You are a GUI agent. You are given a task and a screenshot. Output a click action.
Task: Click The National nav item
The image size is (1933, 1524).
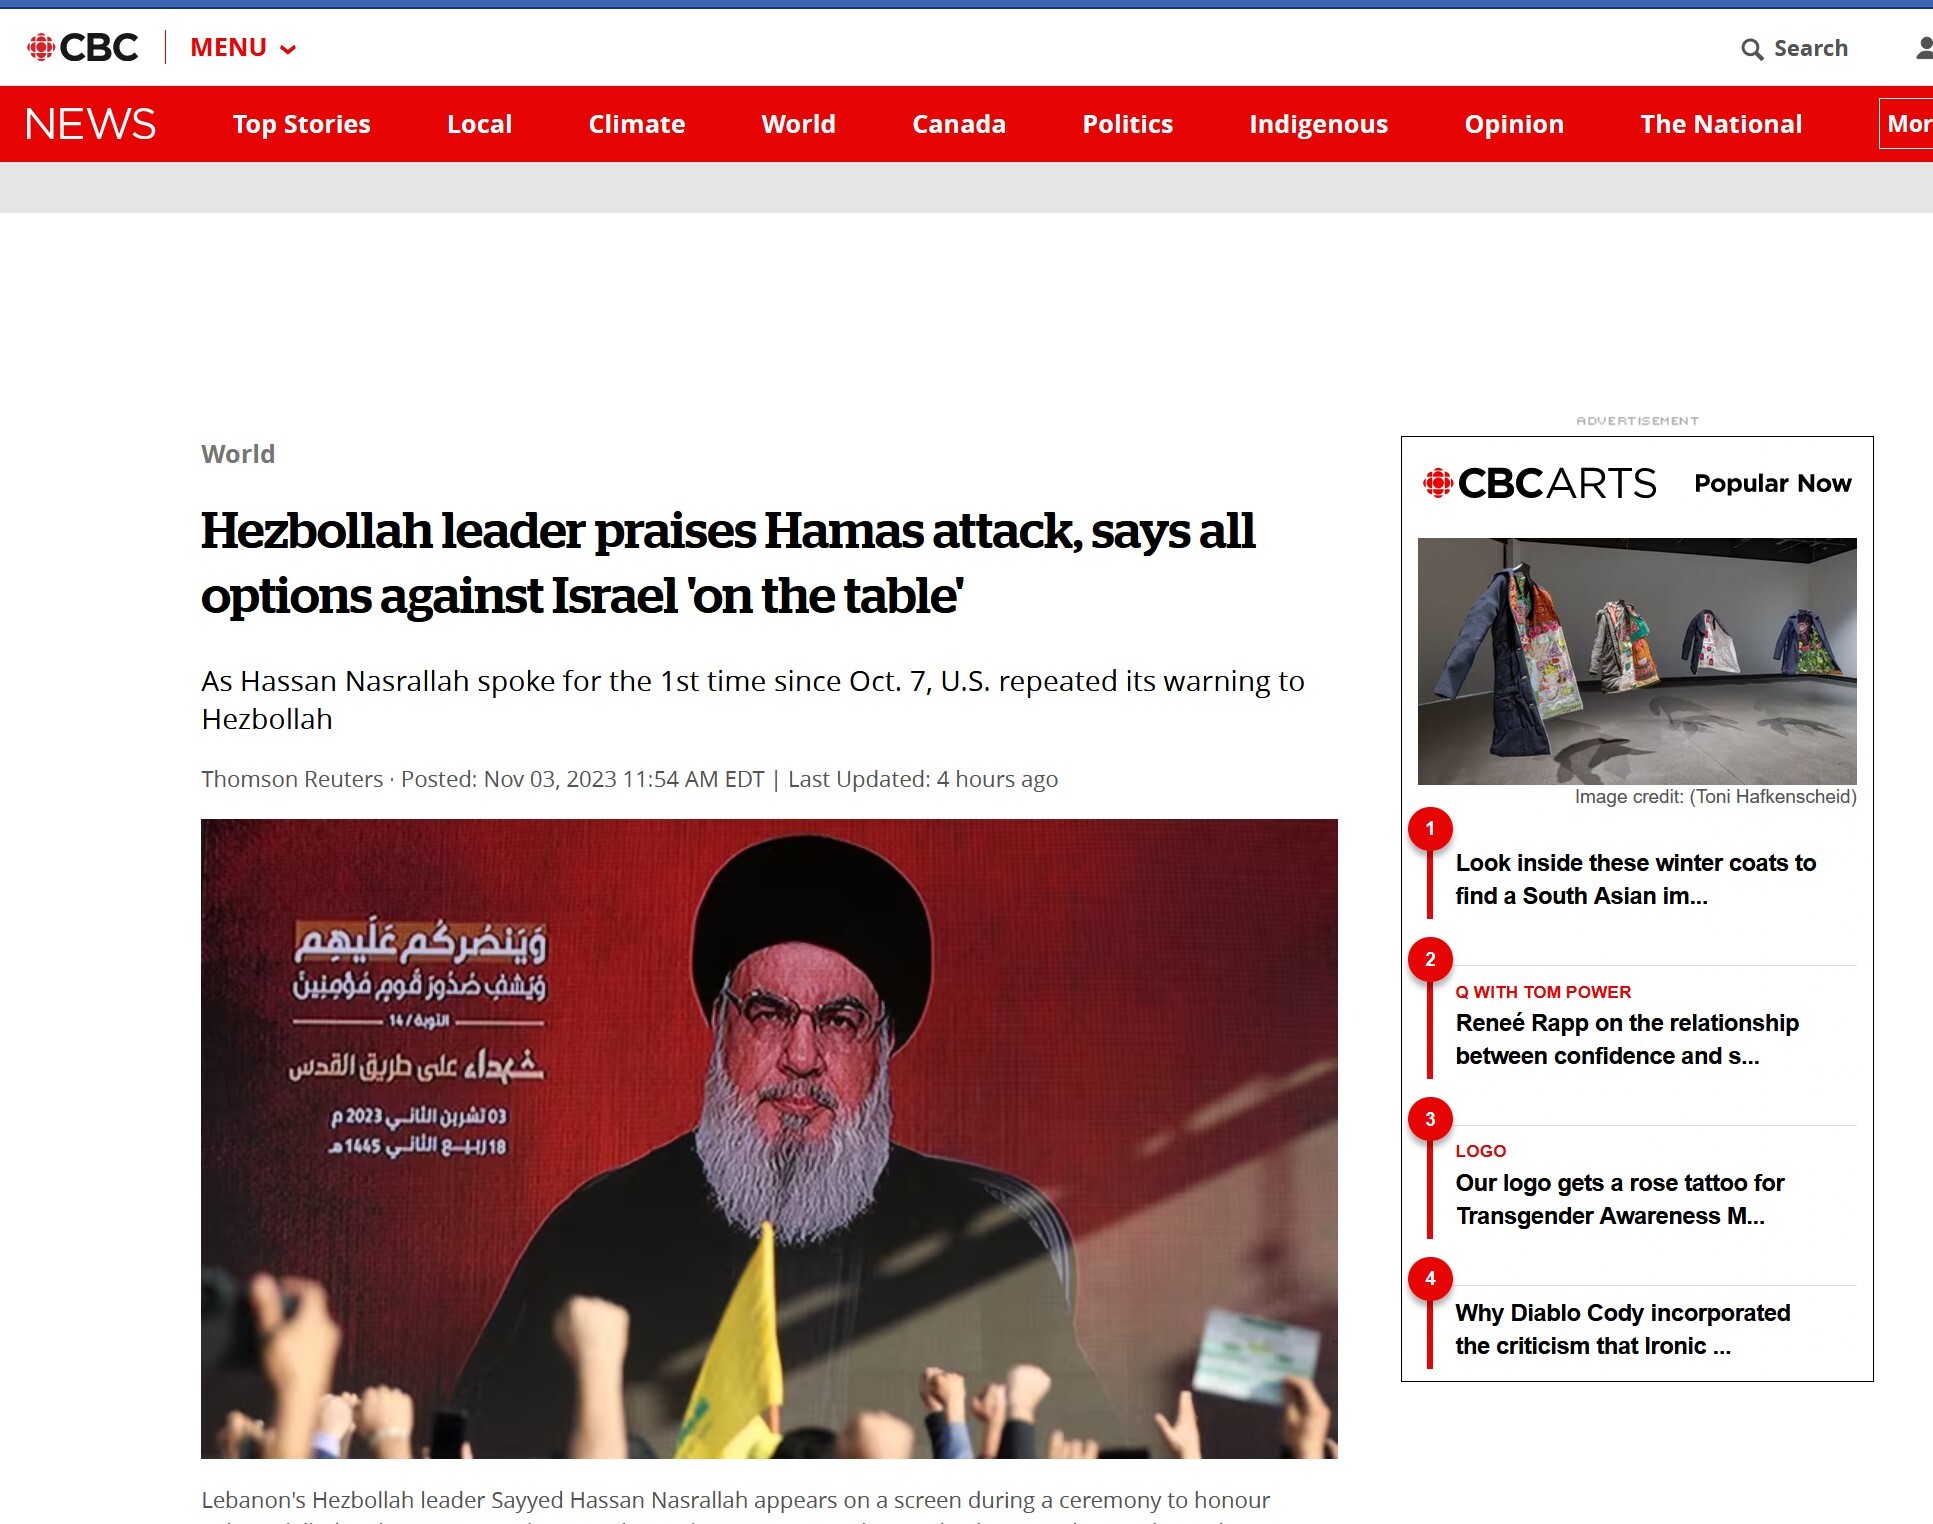(x=1721, y=124)
